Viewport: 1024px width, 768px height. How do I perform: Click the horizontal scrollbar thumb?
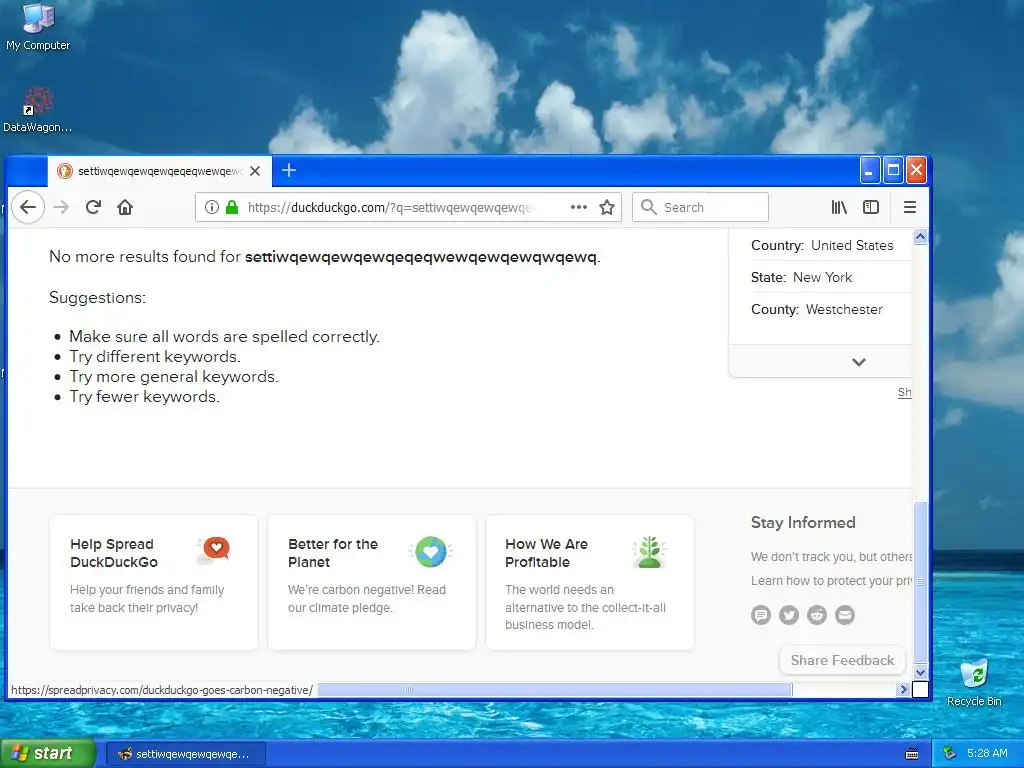[555, 689]
